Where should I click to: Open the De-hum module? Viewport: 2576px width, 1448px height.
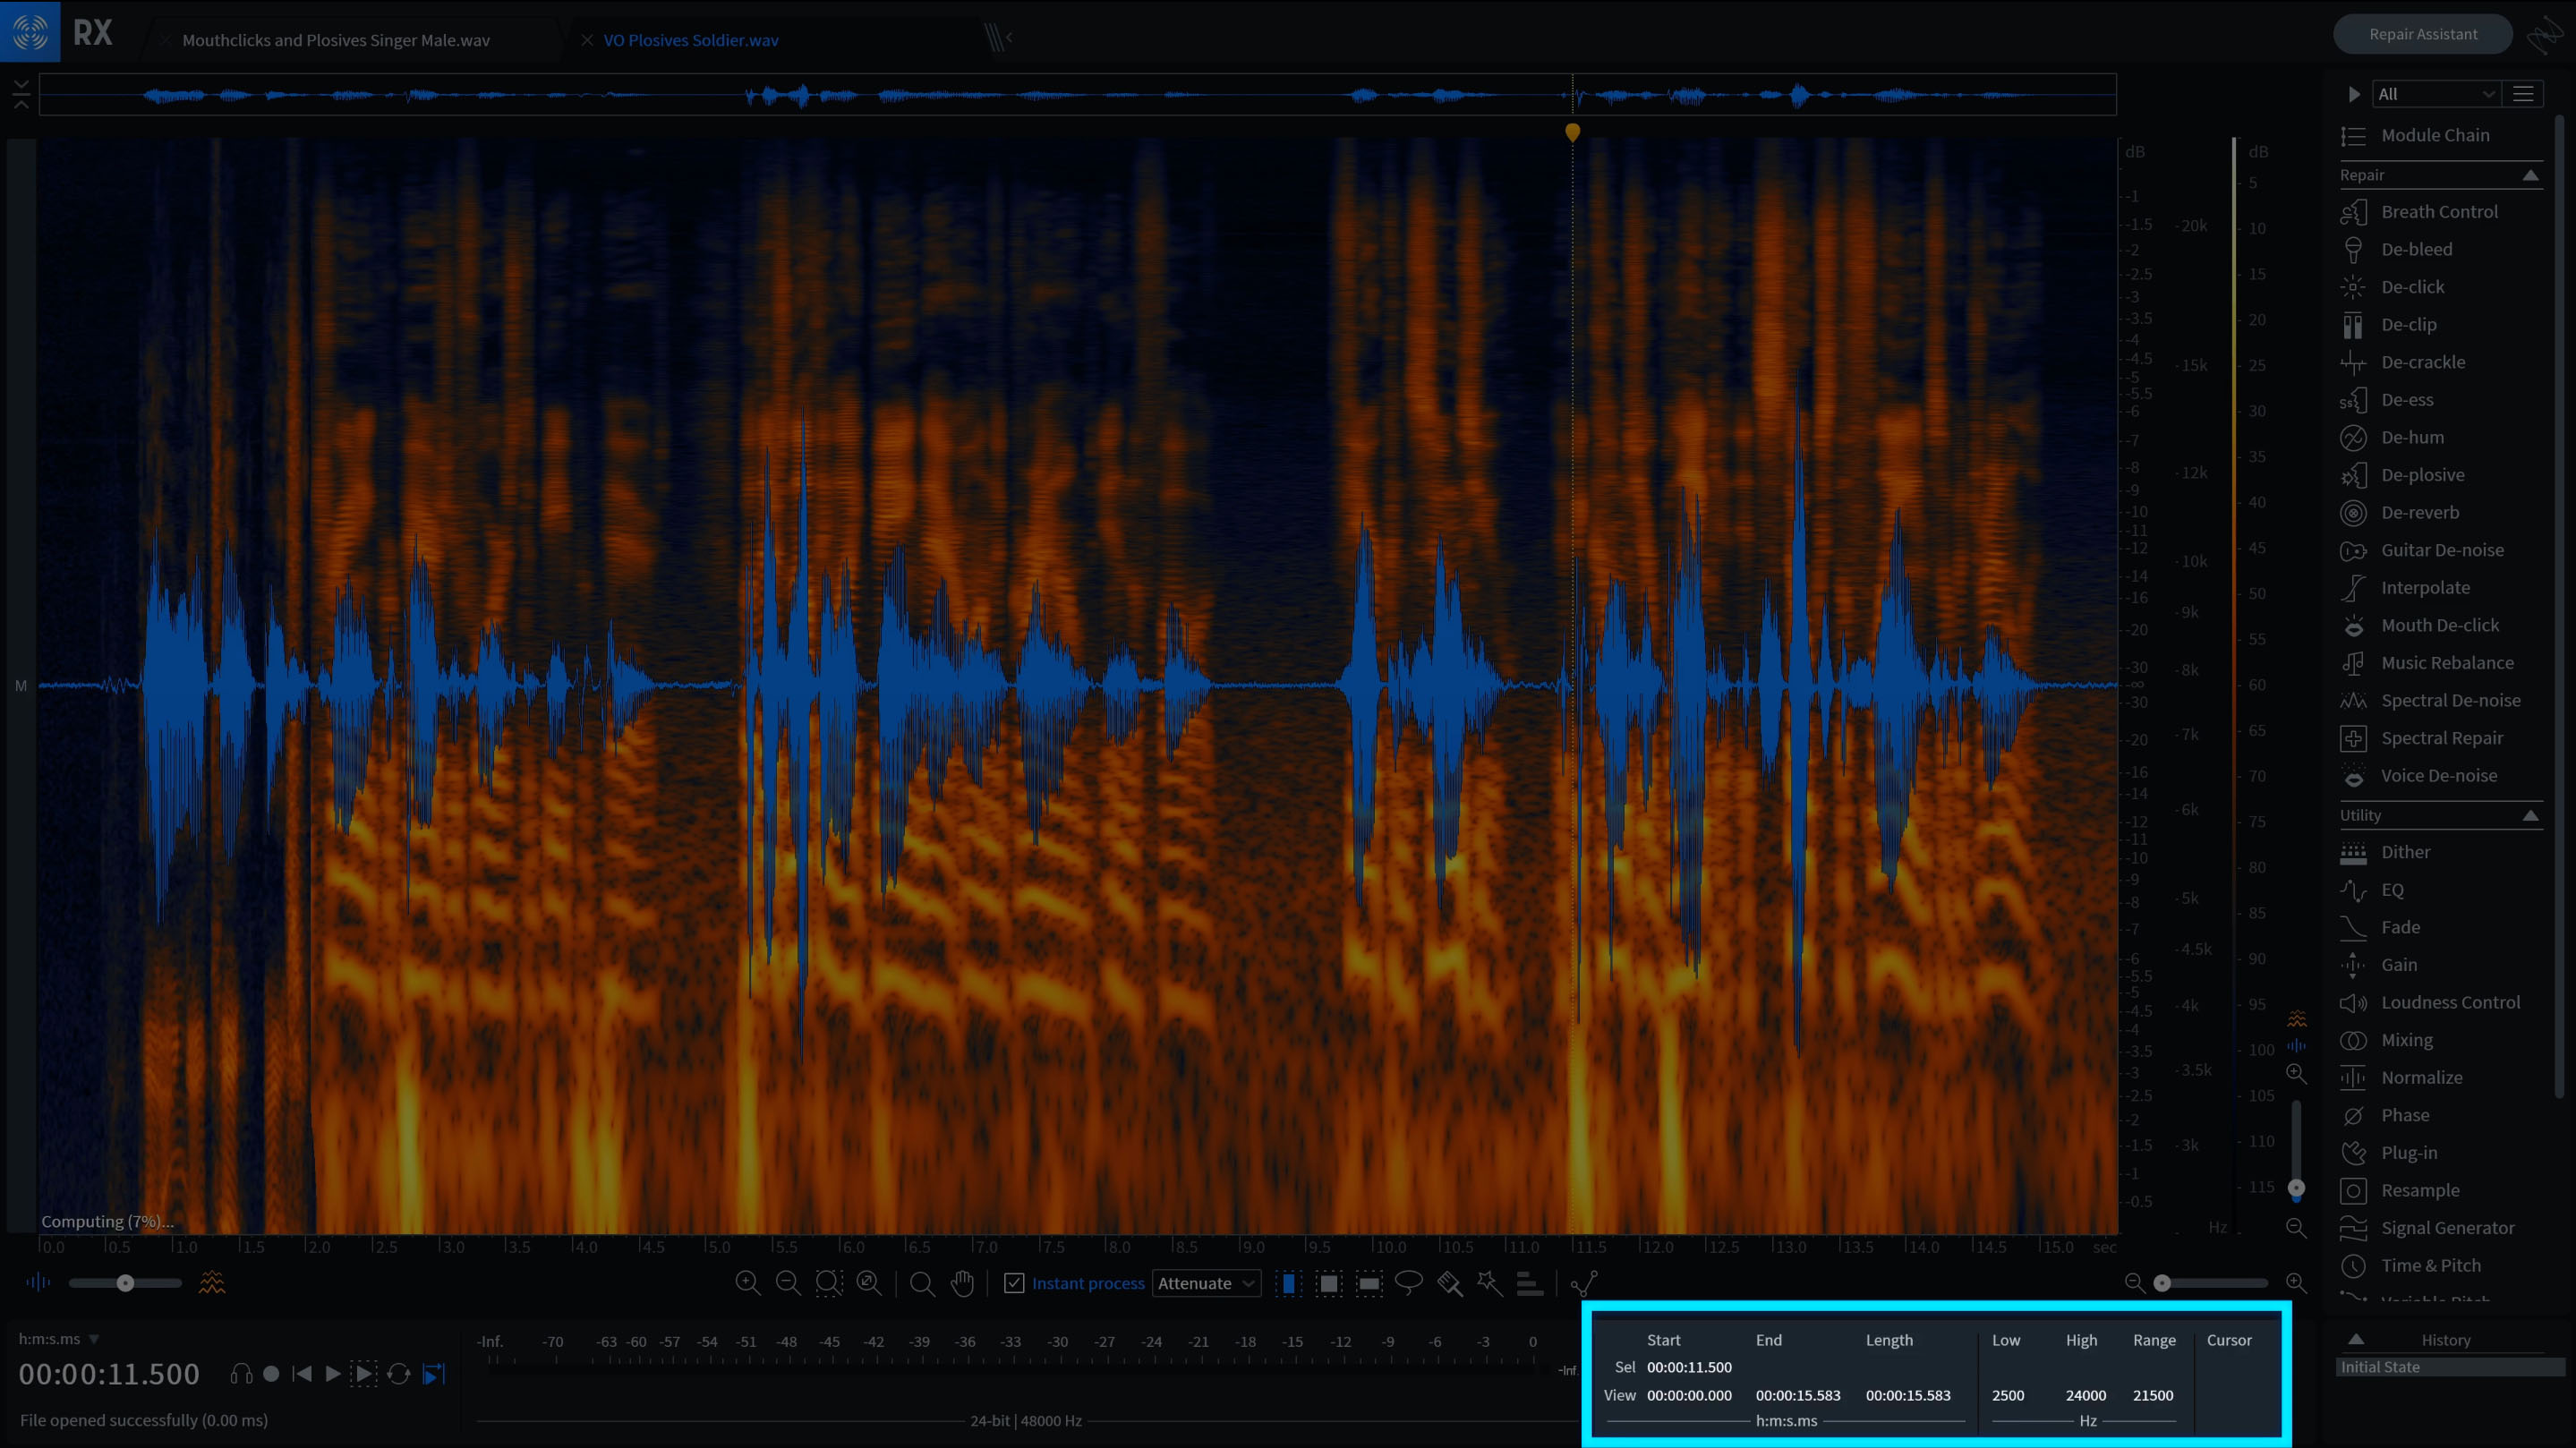[2392, 438]
